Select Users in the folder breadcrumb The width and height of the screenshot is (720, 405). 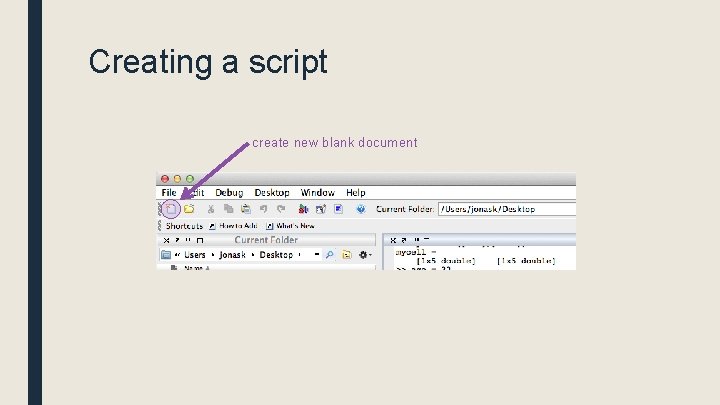[x=195, y=255]
